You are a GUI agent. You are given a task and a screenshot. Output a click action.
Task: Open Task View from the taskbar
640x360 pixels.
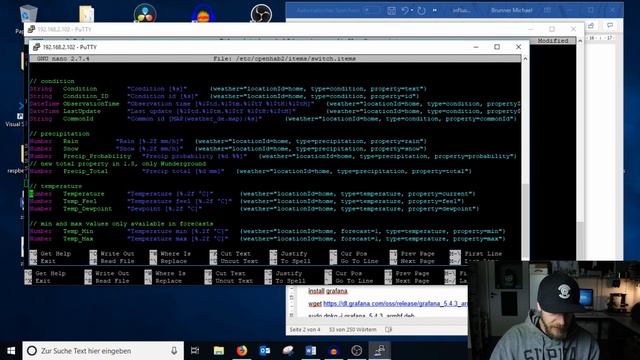point(195,351)
